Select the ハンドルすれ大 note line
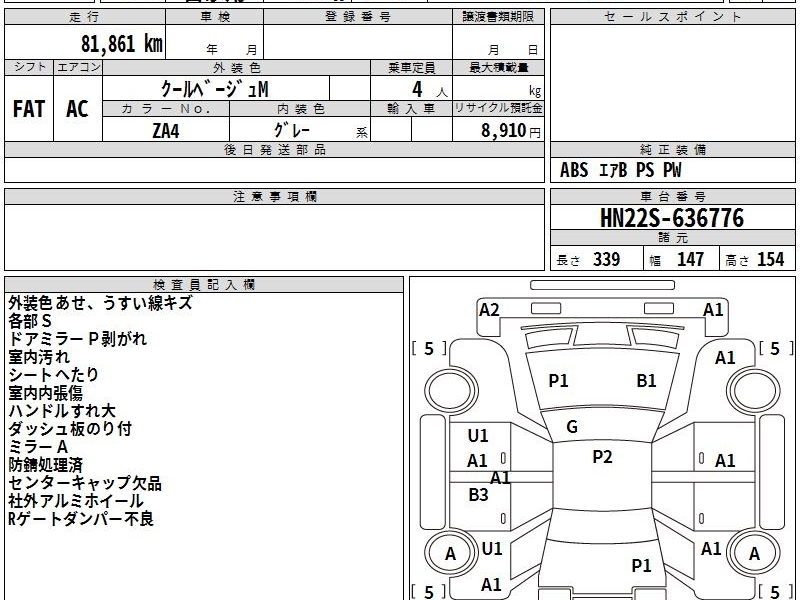This screenshot has width=800, height=600. pos(62,411)
